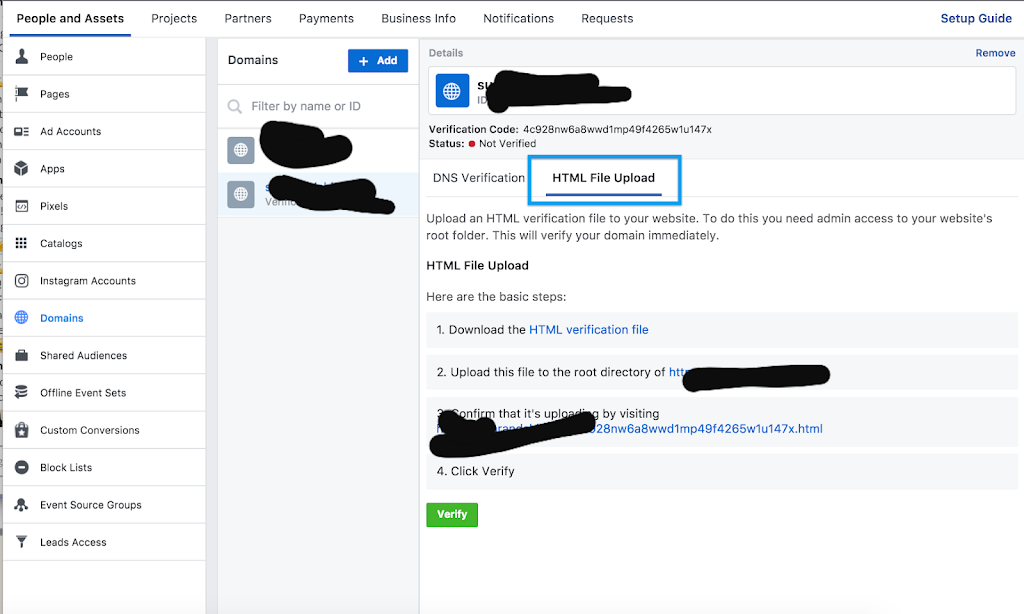1024x614 pixels.
Task: Open the verification .html confirmation URL
Action: (630, 428)
